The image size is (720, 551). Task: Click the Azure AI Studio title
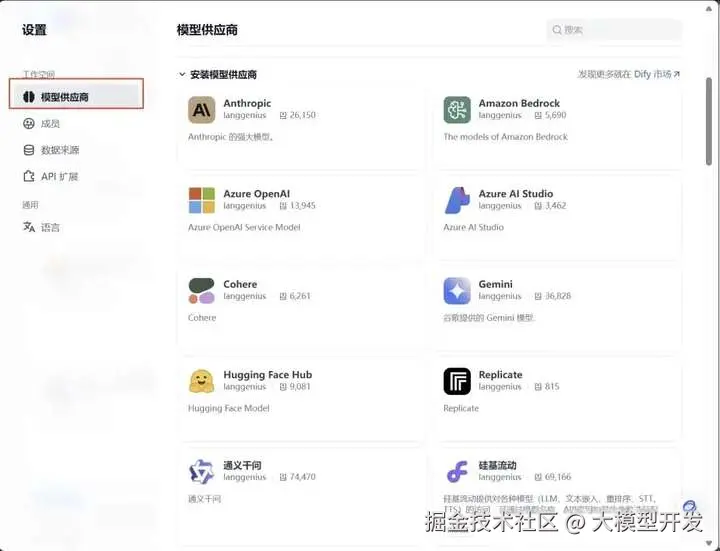pos(516,194)
